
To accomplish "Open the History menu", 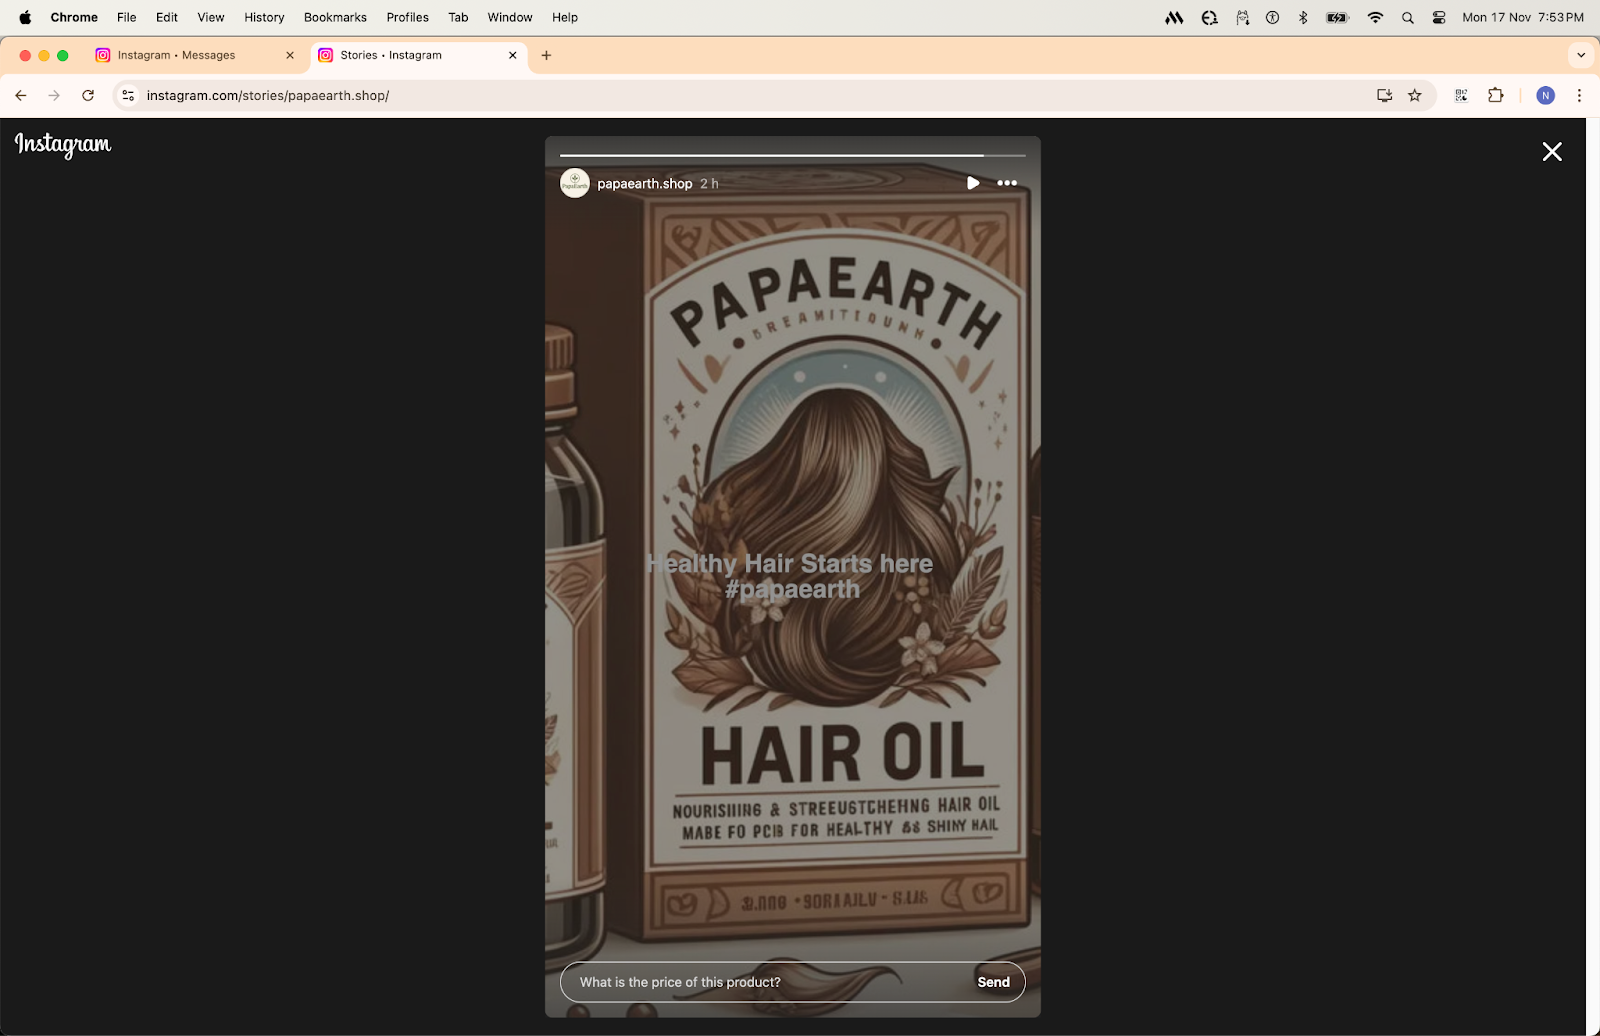I will (264, 17).
